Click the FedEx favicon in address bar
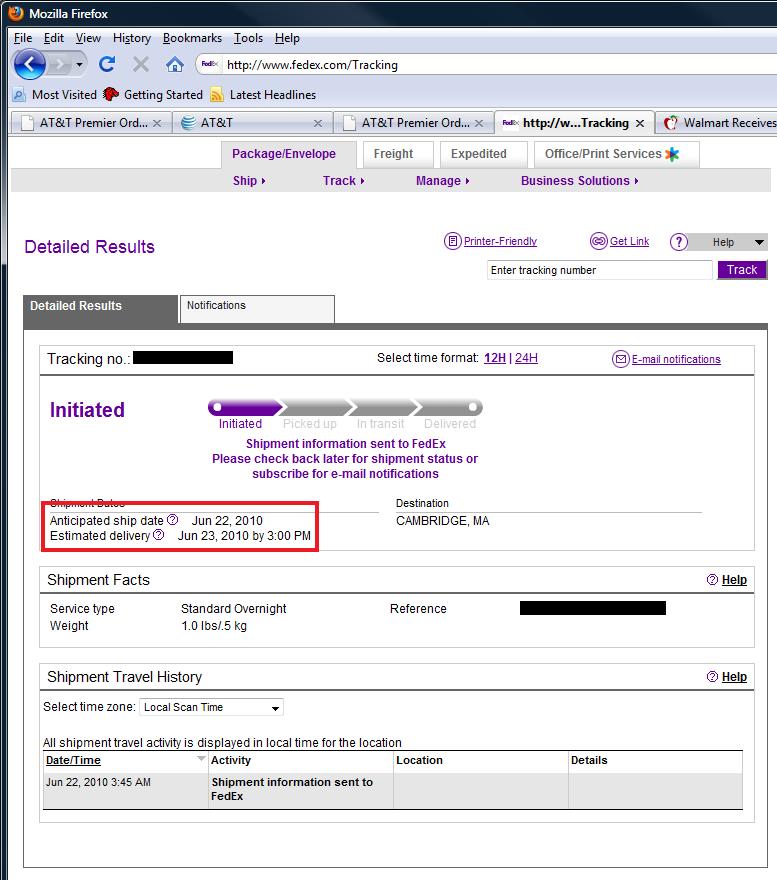Viewport: 777px width, 880px height. (209, 64)
